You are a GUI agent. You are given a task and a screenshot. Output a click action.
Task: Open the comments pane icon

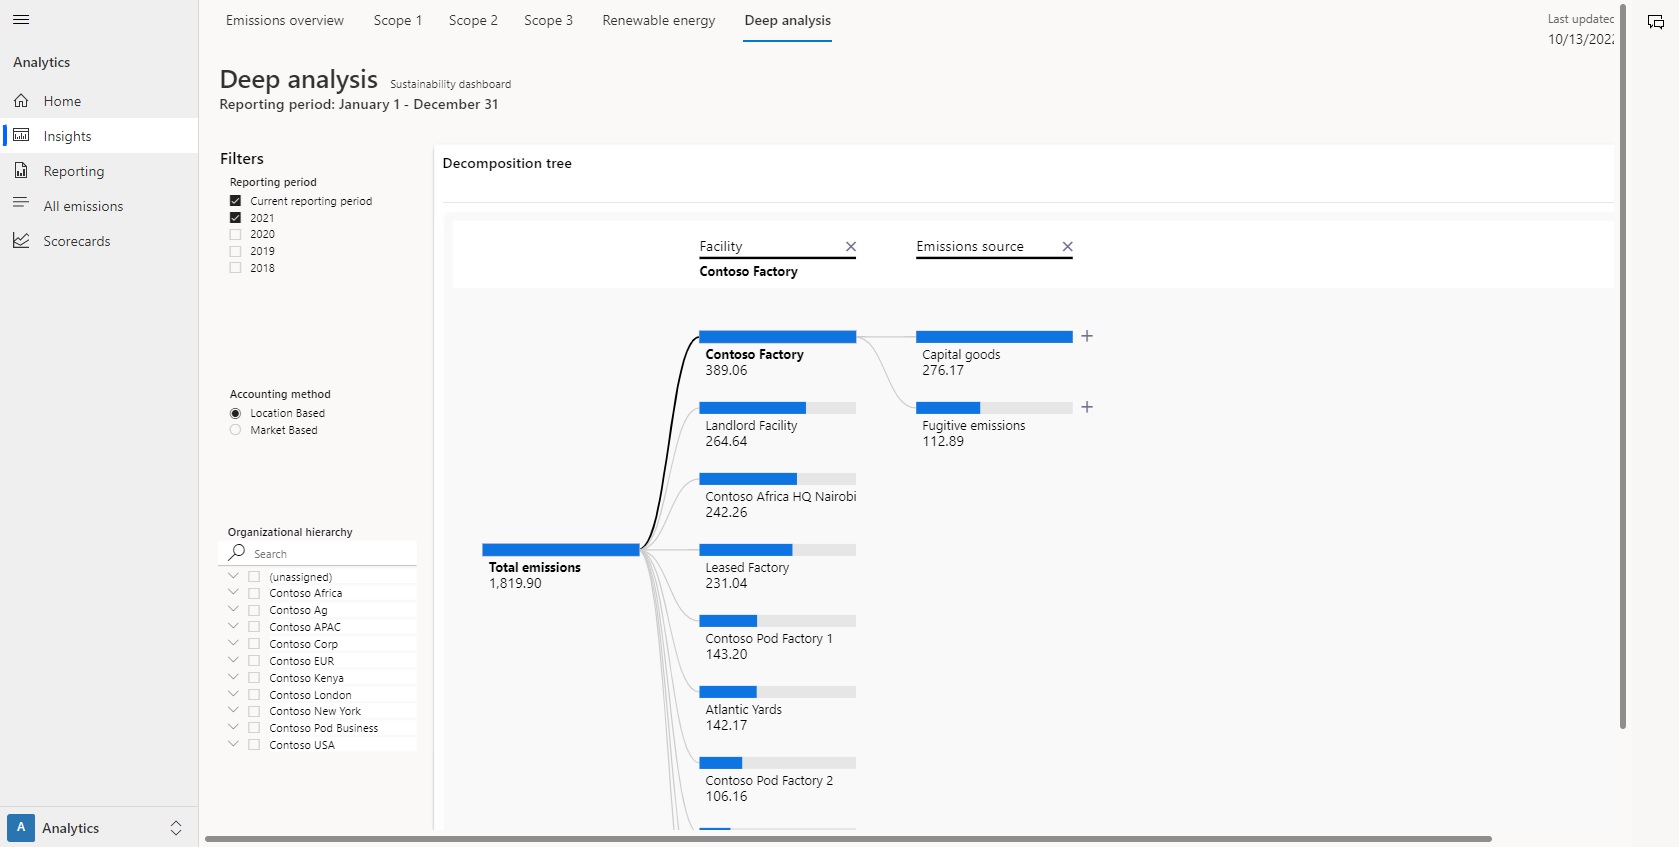tap(1655, 22)
